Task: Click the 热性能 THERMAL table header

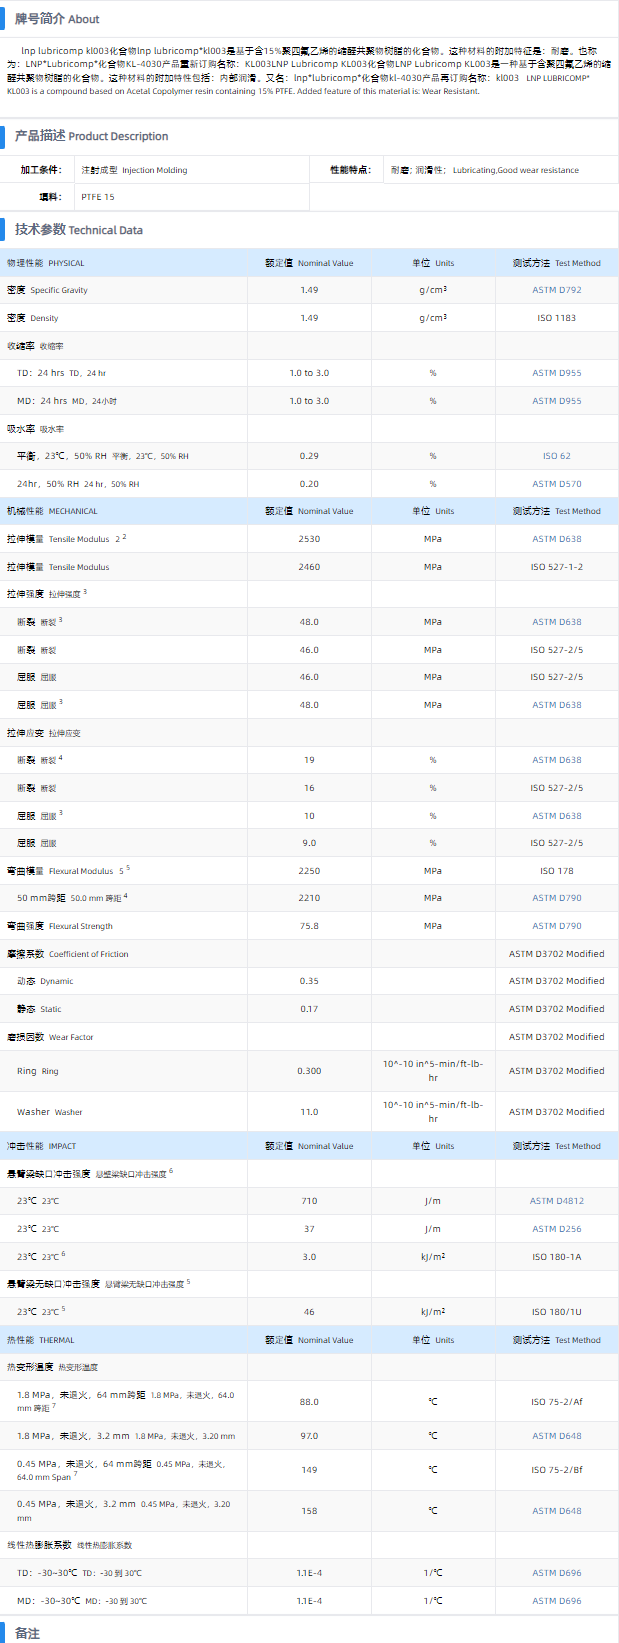Action: pyautogui.click(x=41, y=1340)
